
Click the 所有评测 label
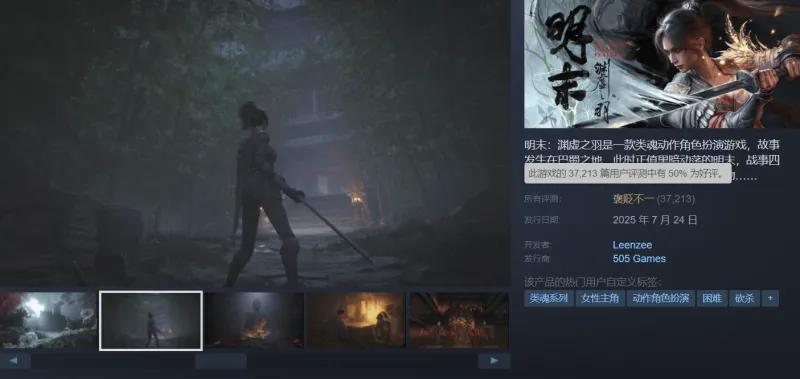[x=542, y=199]
